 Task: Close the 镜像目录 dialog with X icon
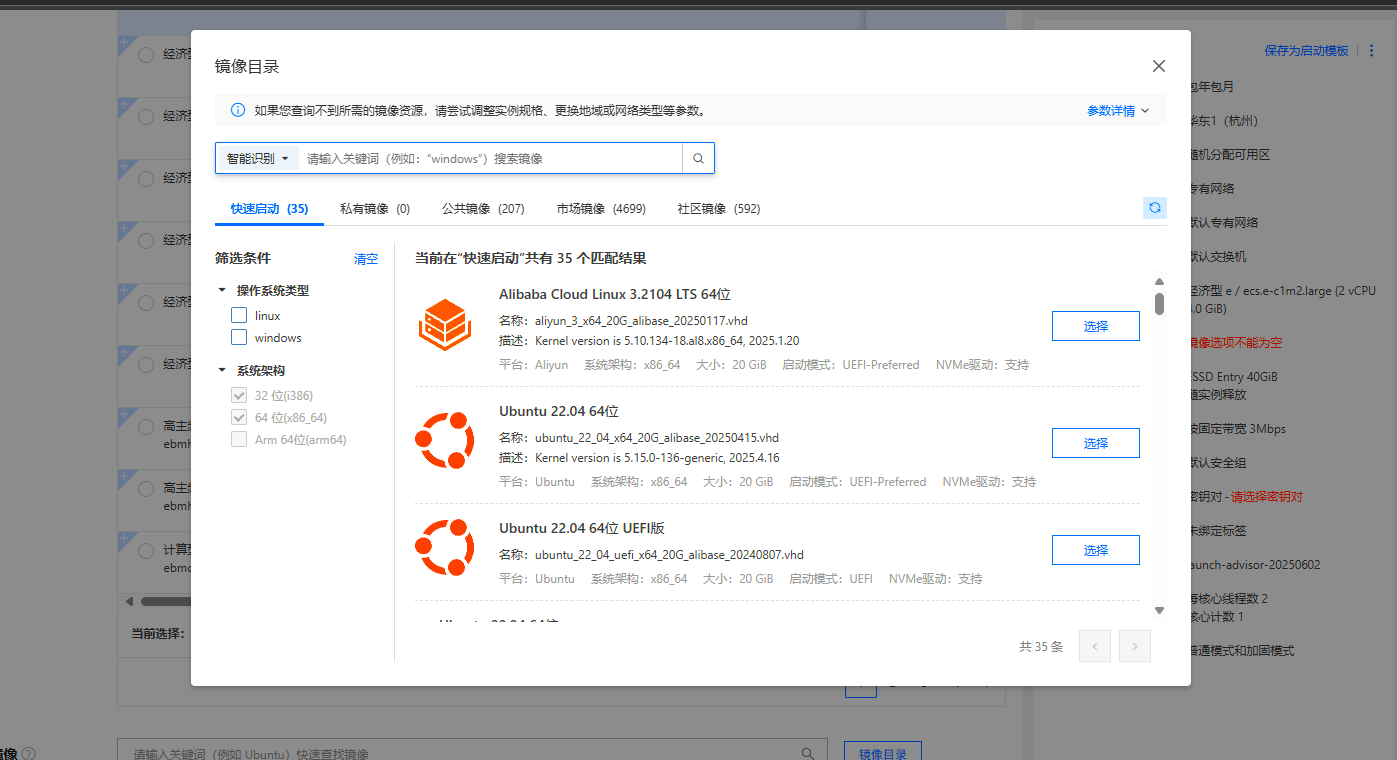pos(1159,66)
